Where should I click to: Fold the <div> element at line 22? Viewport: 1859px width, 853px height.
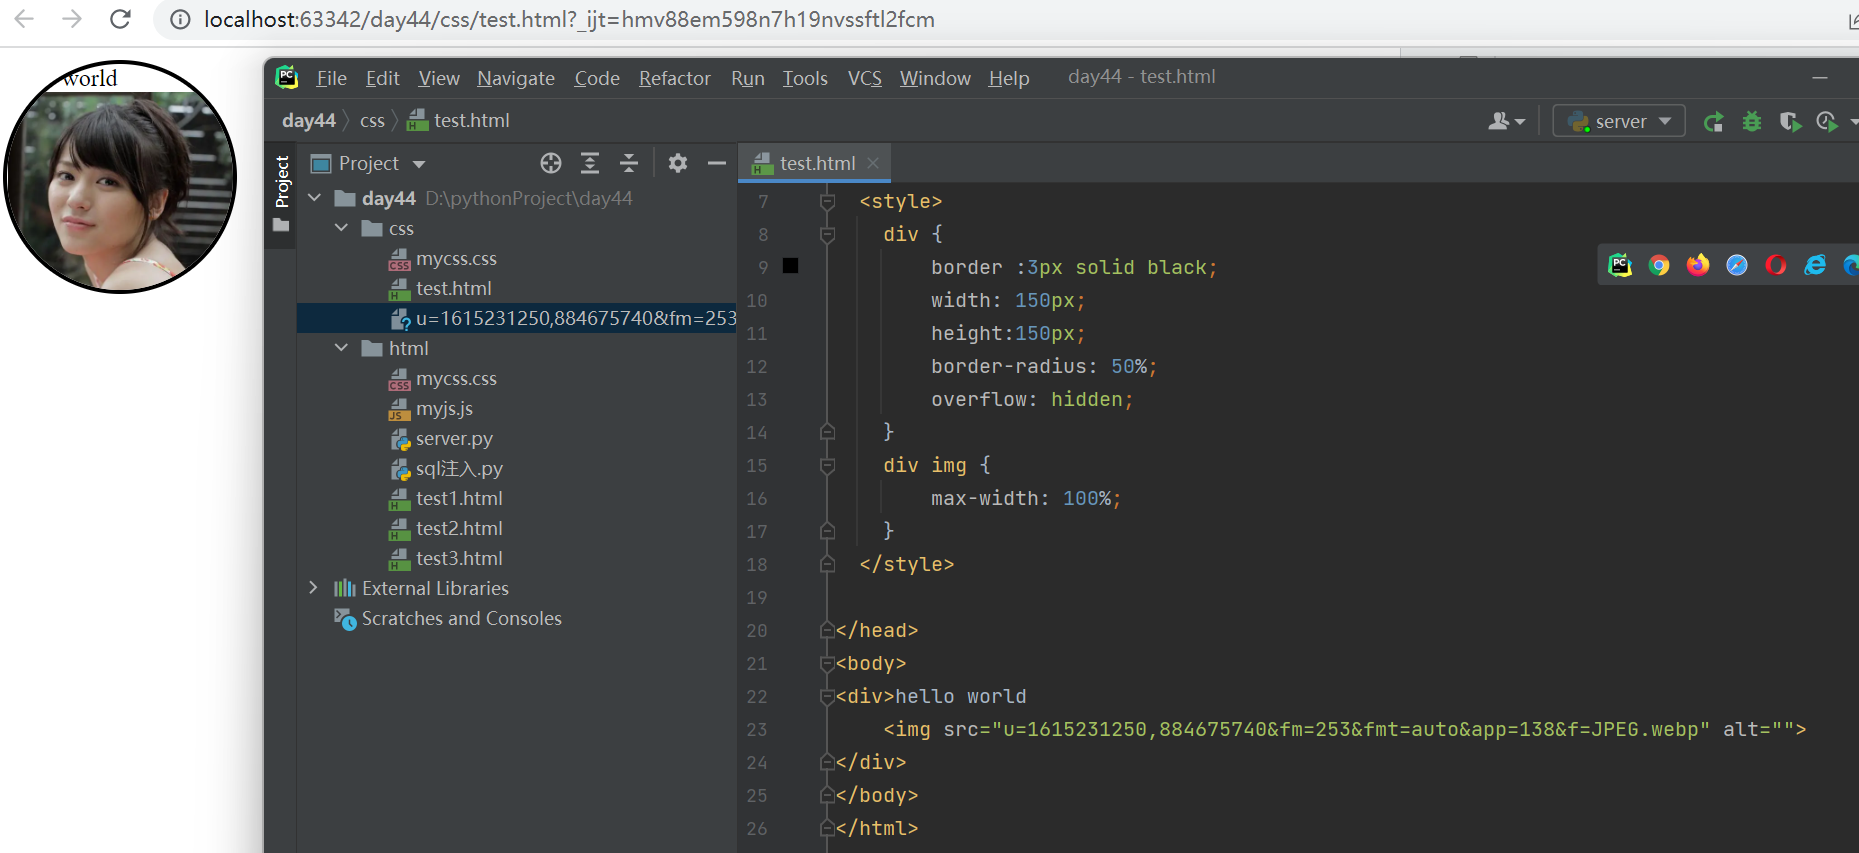click(x=827, y=696)
